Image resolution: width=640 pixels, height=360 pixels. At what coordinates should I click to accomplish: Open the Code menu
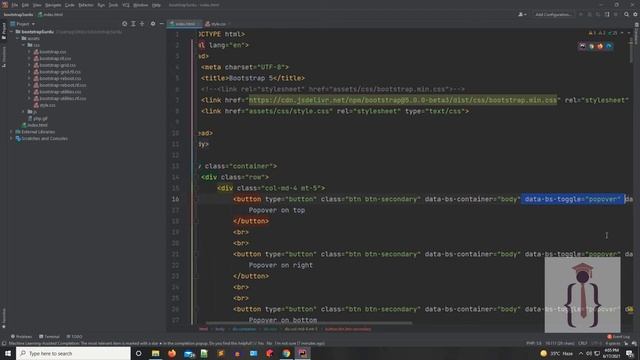[x=70, y=5]
